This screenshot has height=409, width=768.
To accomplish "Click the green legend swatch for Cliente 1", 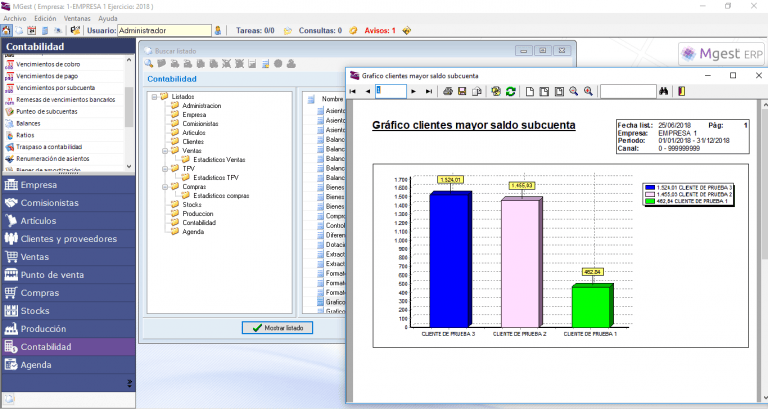I will coord(650,201).
